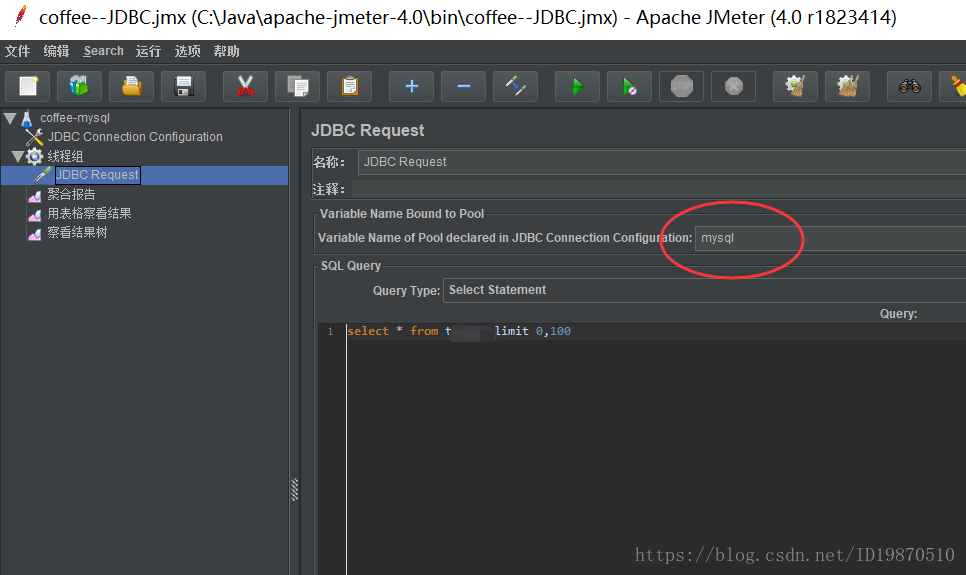Screen dimensions: 966x575
Task: Select coffee-mysql test plan in tree
Action: pyautogui.click(x=75, y=118)
